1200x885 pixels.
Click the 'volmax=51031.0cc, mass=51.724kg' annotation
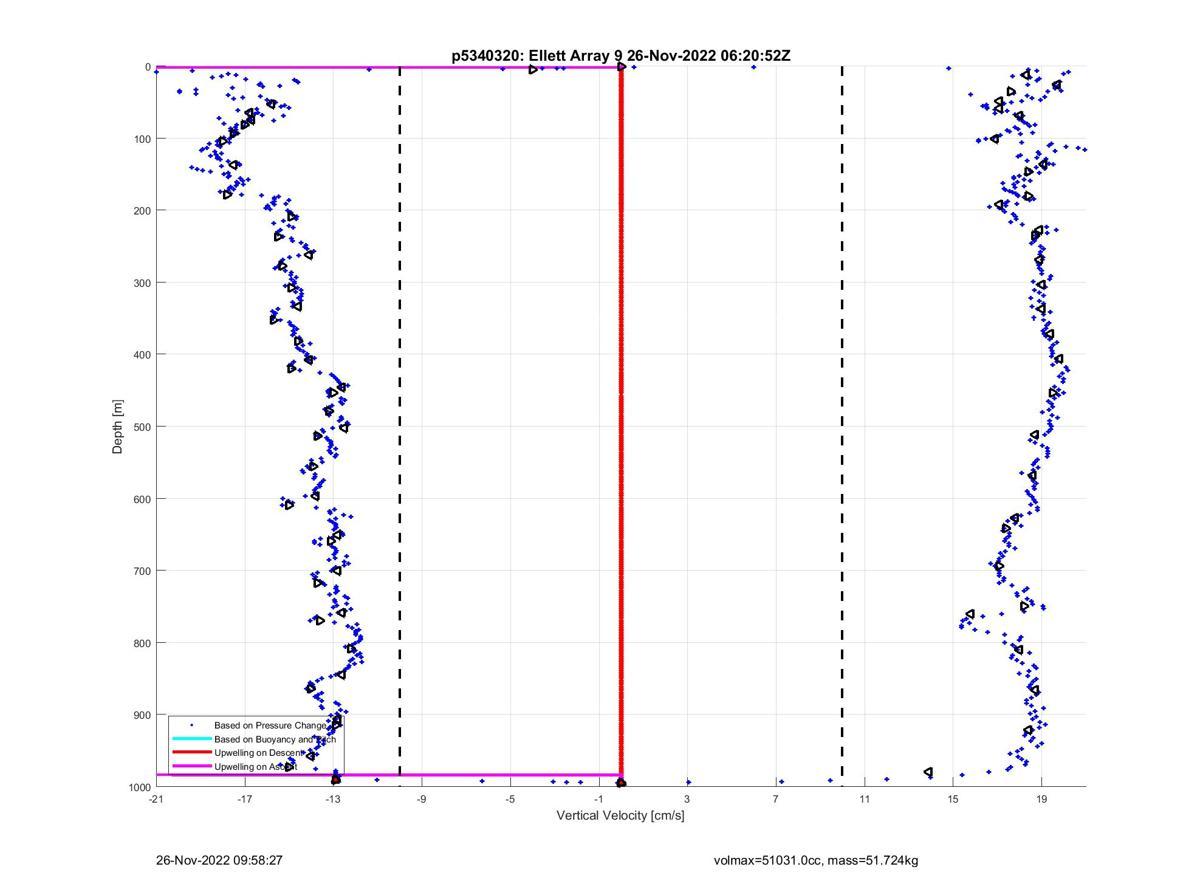click(816, 860)
